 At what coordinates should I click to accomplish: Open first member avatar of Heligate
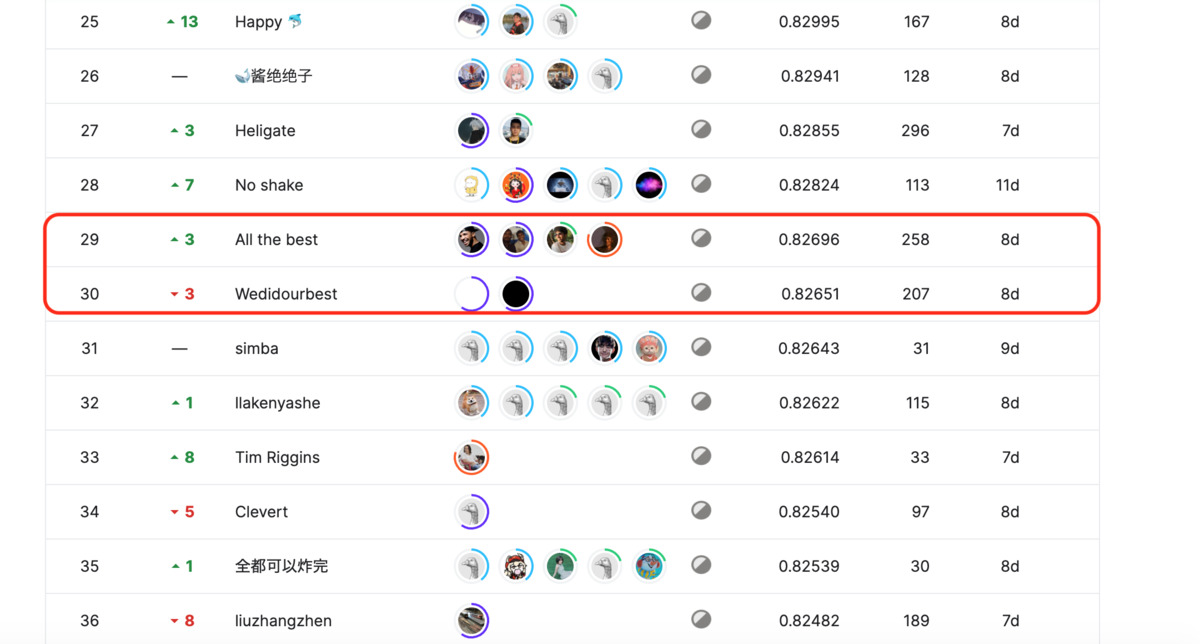tap(471, 130)
